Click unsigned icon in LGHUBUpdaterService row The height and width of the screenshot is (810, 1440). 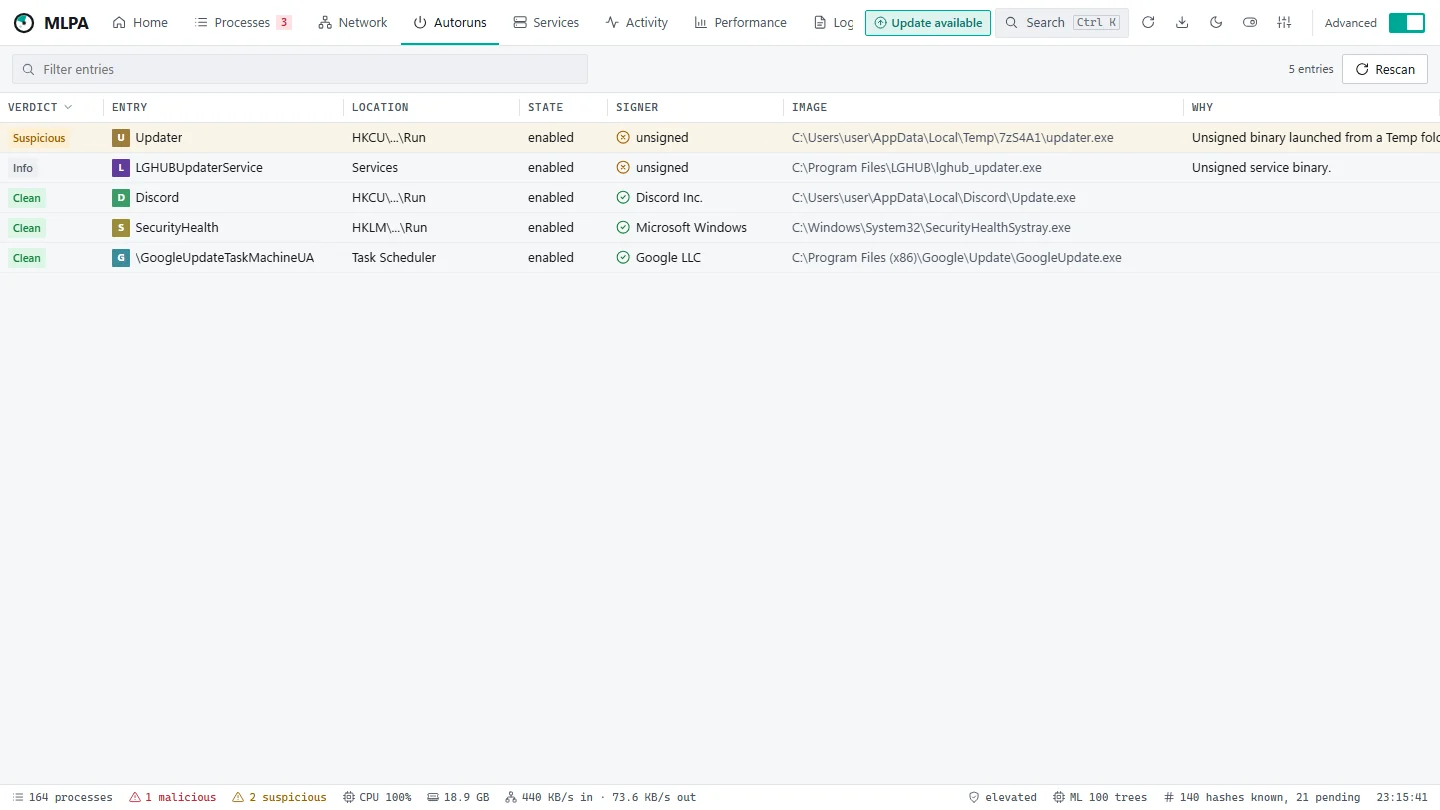[623, 168]
